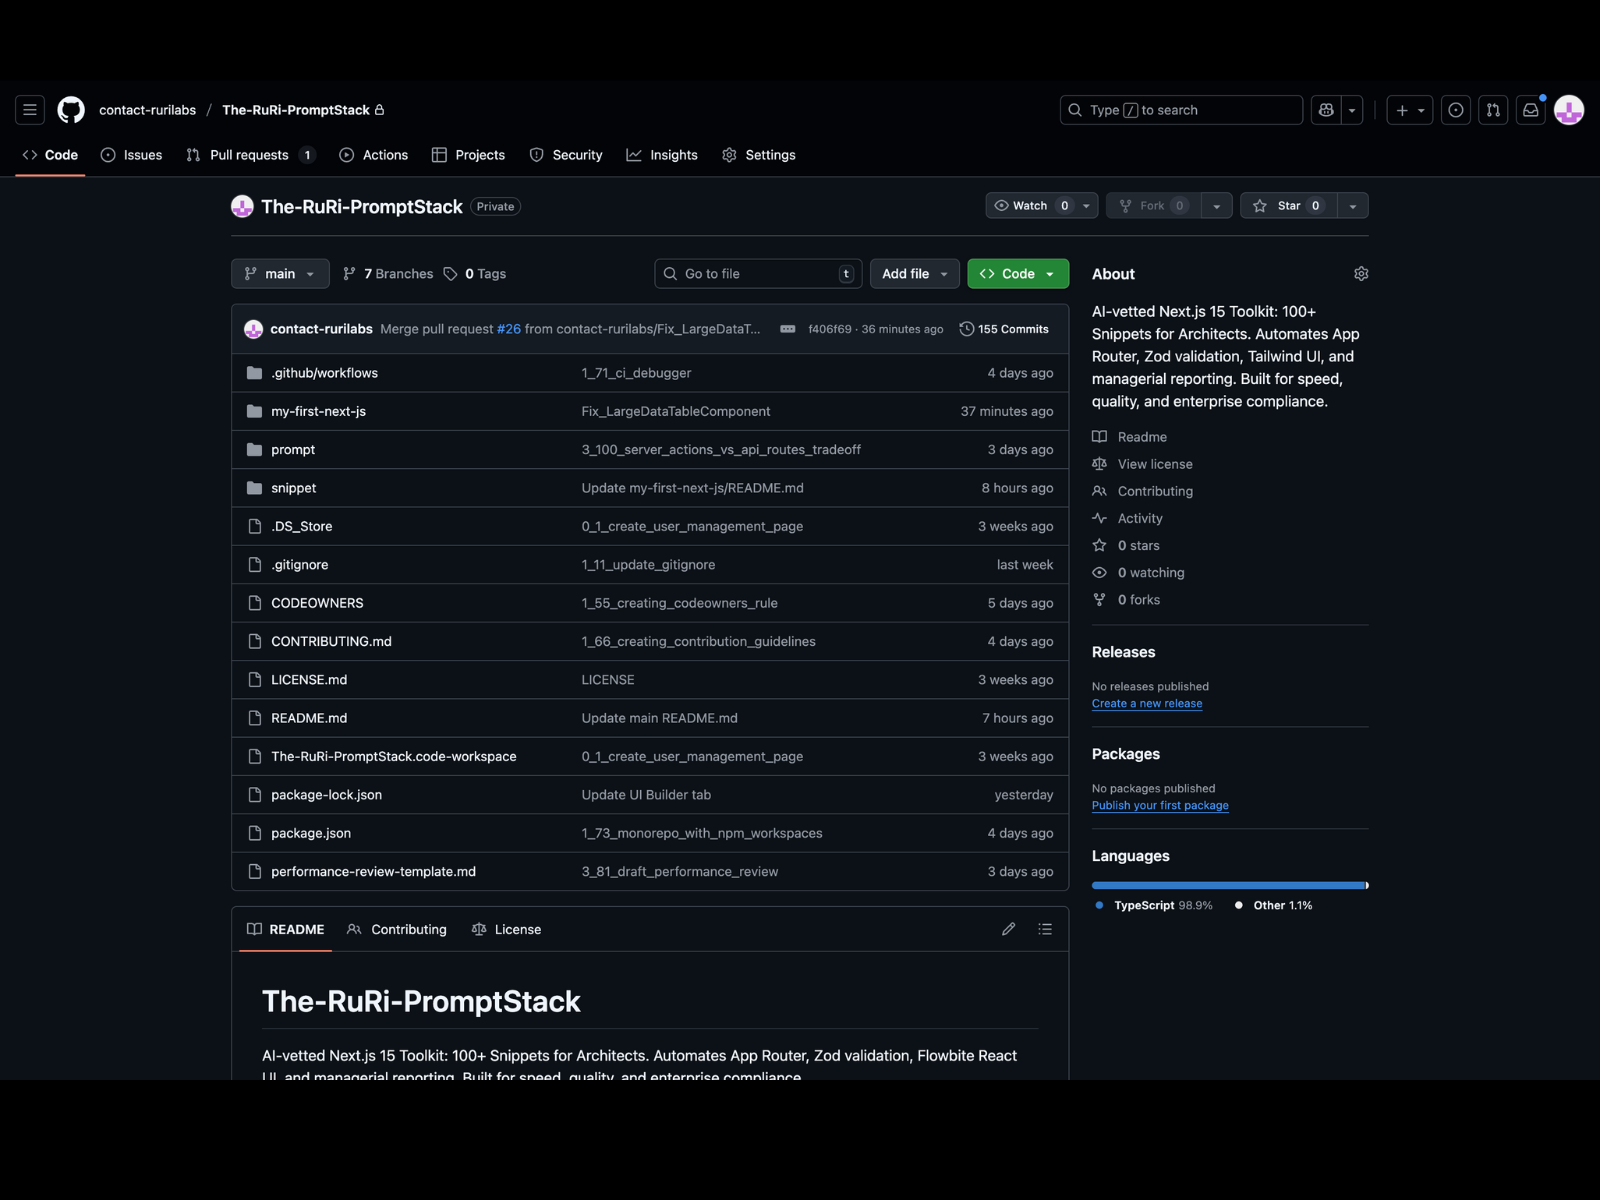Click the book icon next to Readme
Viewport: 1600px width, 1200px height.
tap(1099, 437)
